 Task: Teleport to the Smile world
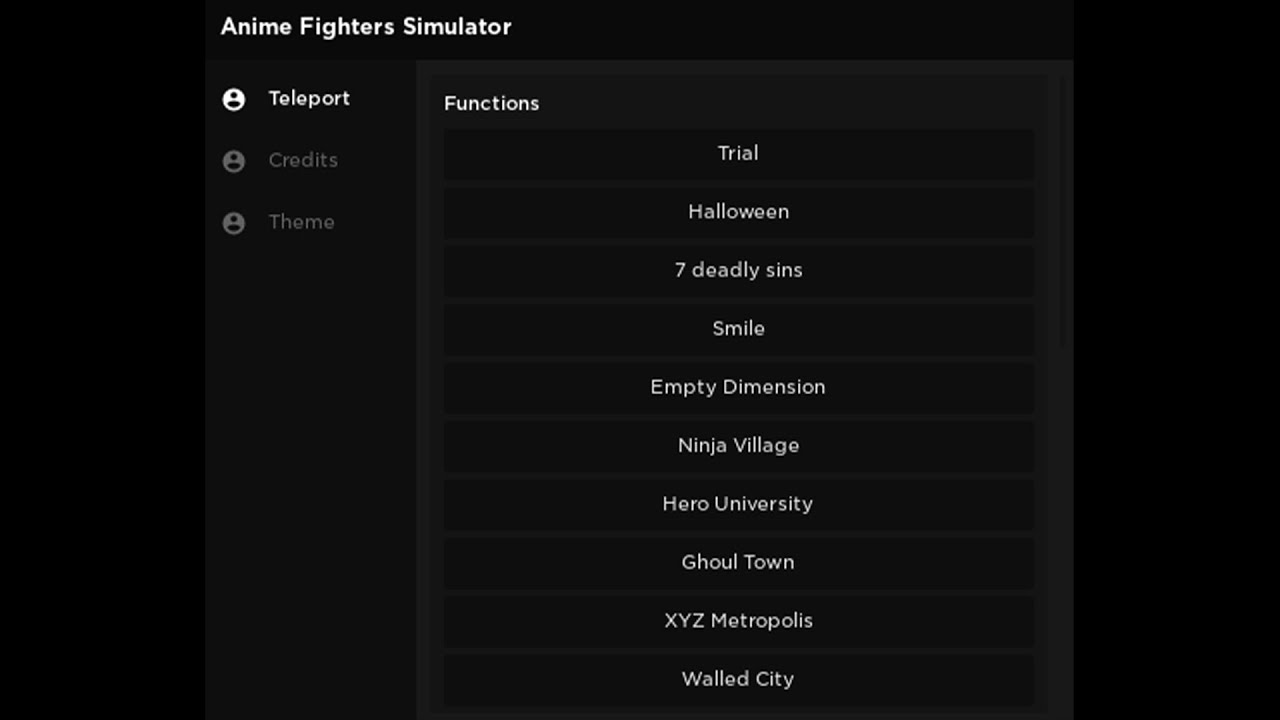tap(738, 329)
